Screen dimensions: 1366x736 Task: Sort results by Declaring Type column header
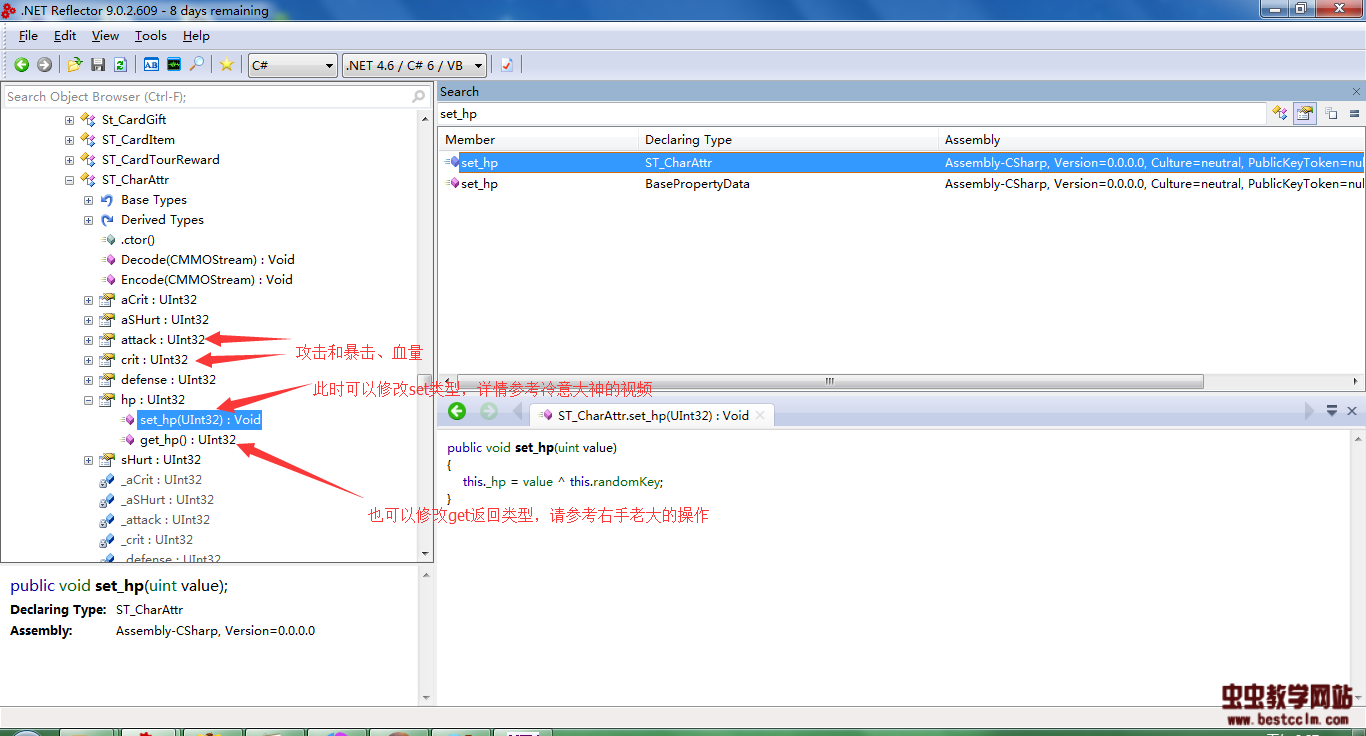[788, 140]
